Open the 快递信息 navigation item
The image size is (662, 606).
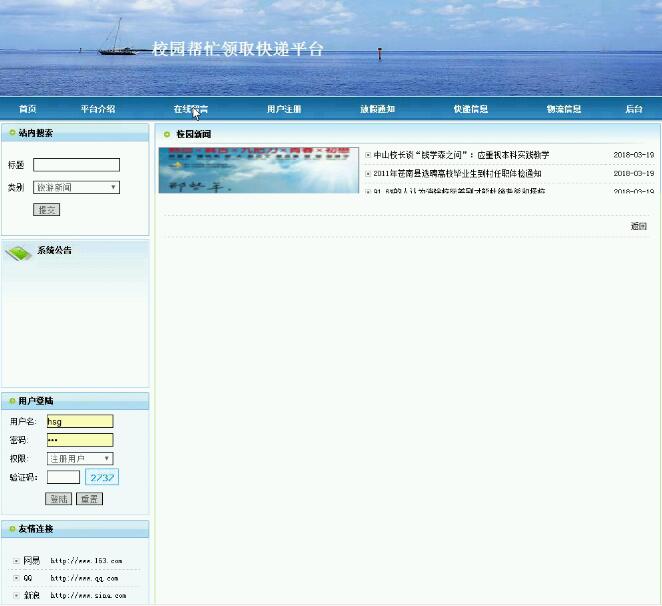coord(471,109)
